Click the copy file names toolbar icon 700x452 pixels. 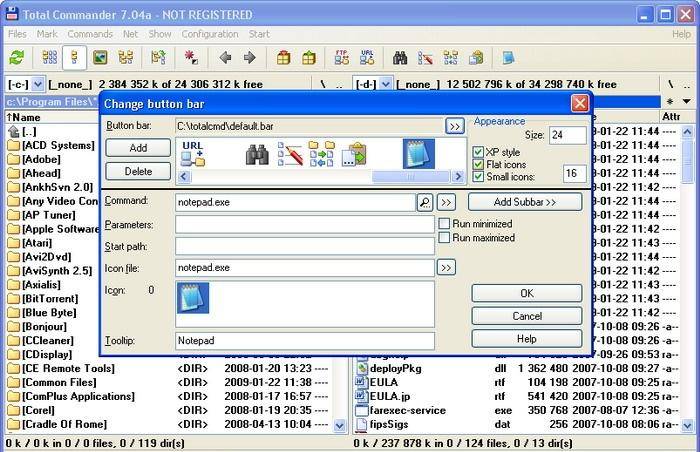[x=476, y=58]
